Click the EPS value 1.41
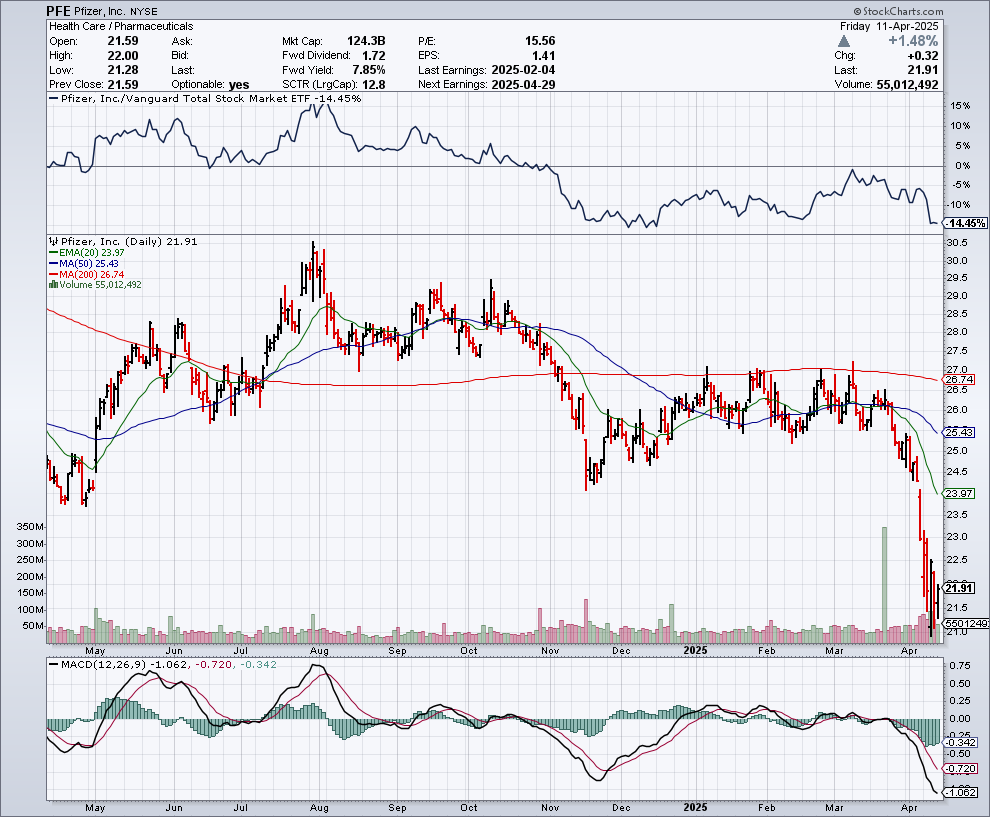 [544, 55]
